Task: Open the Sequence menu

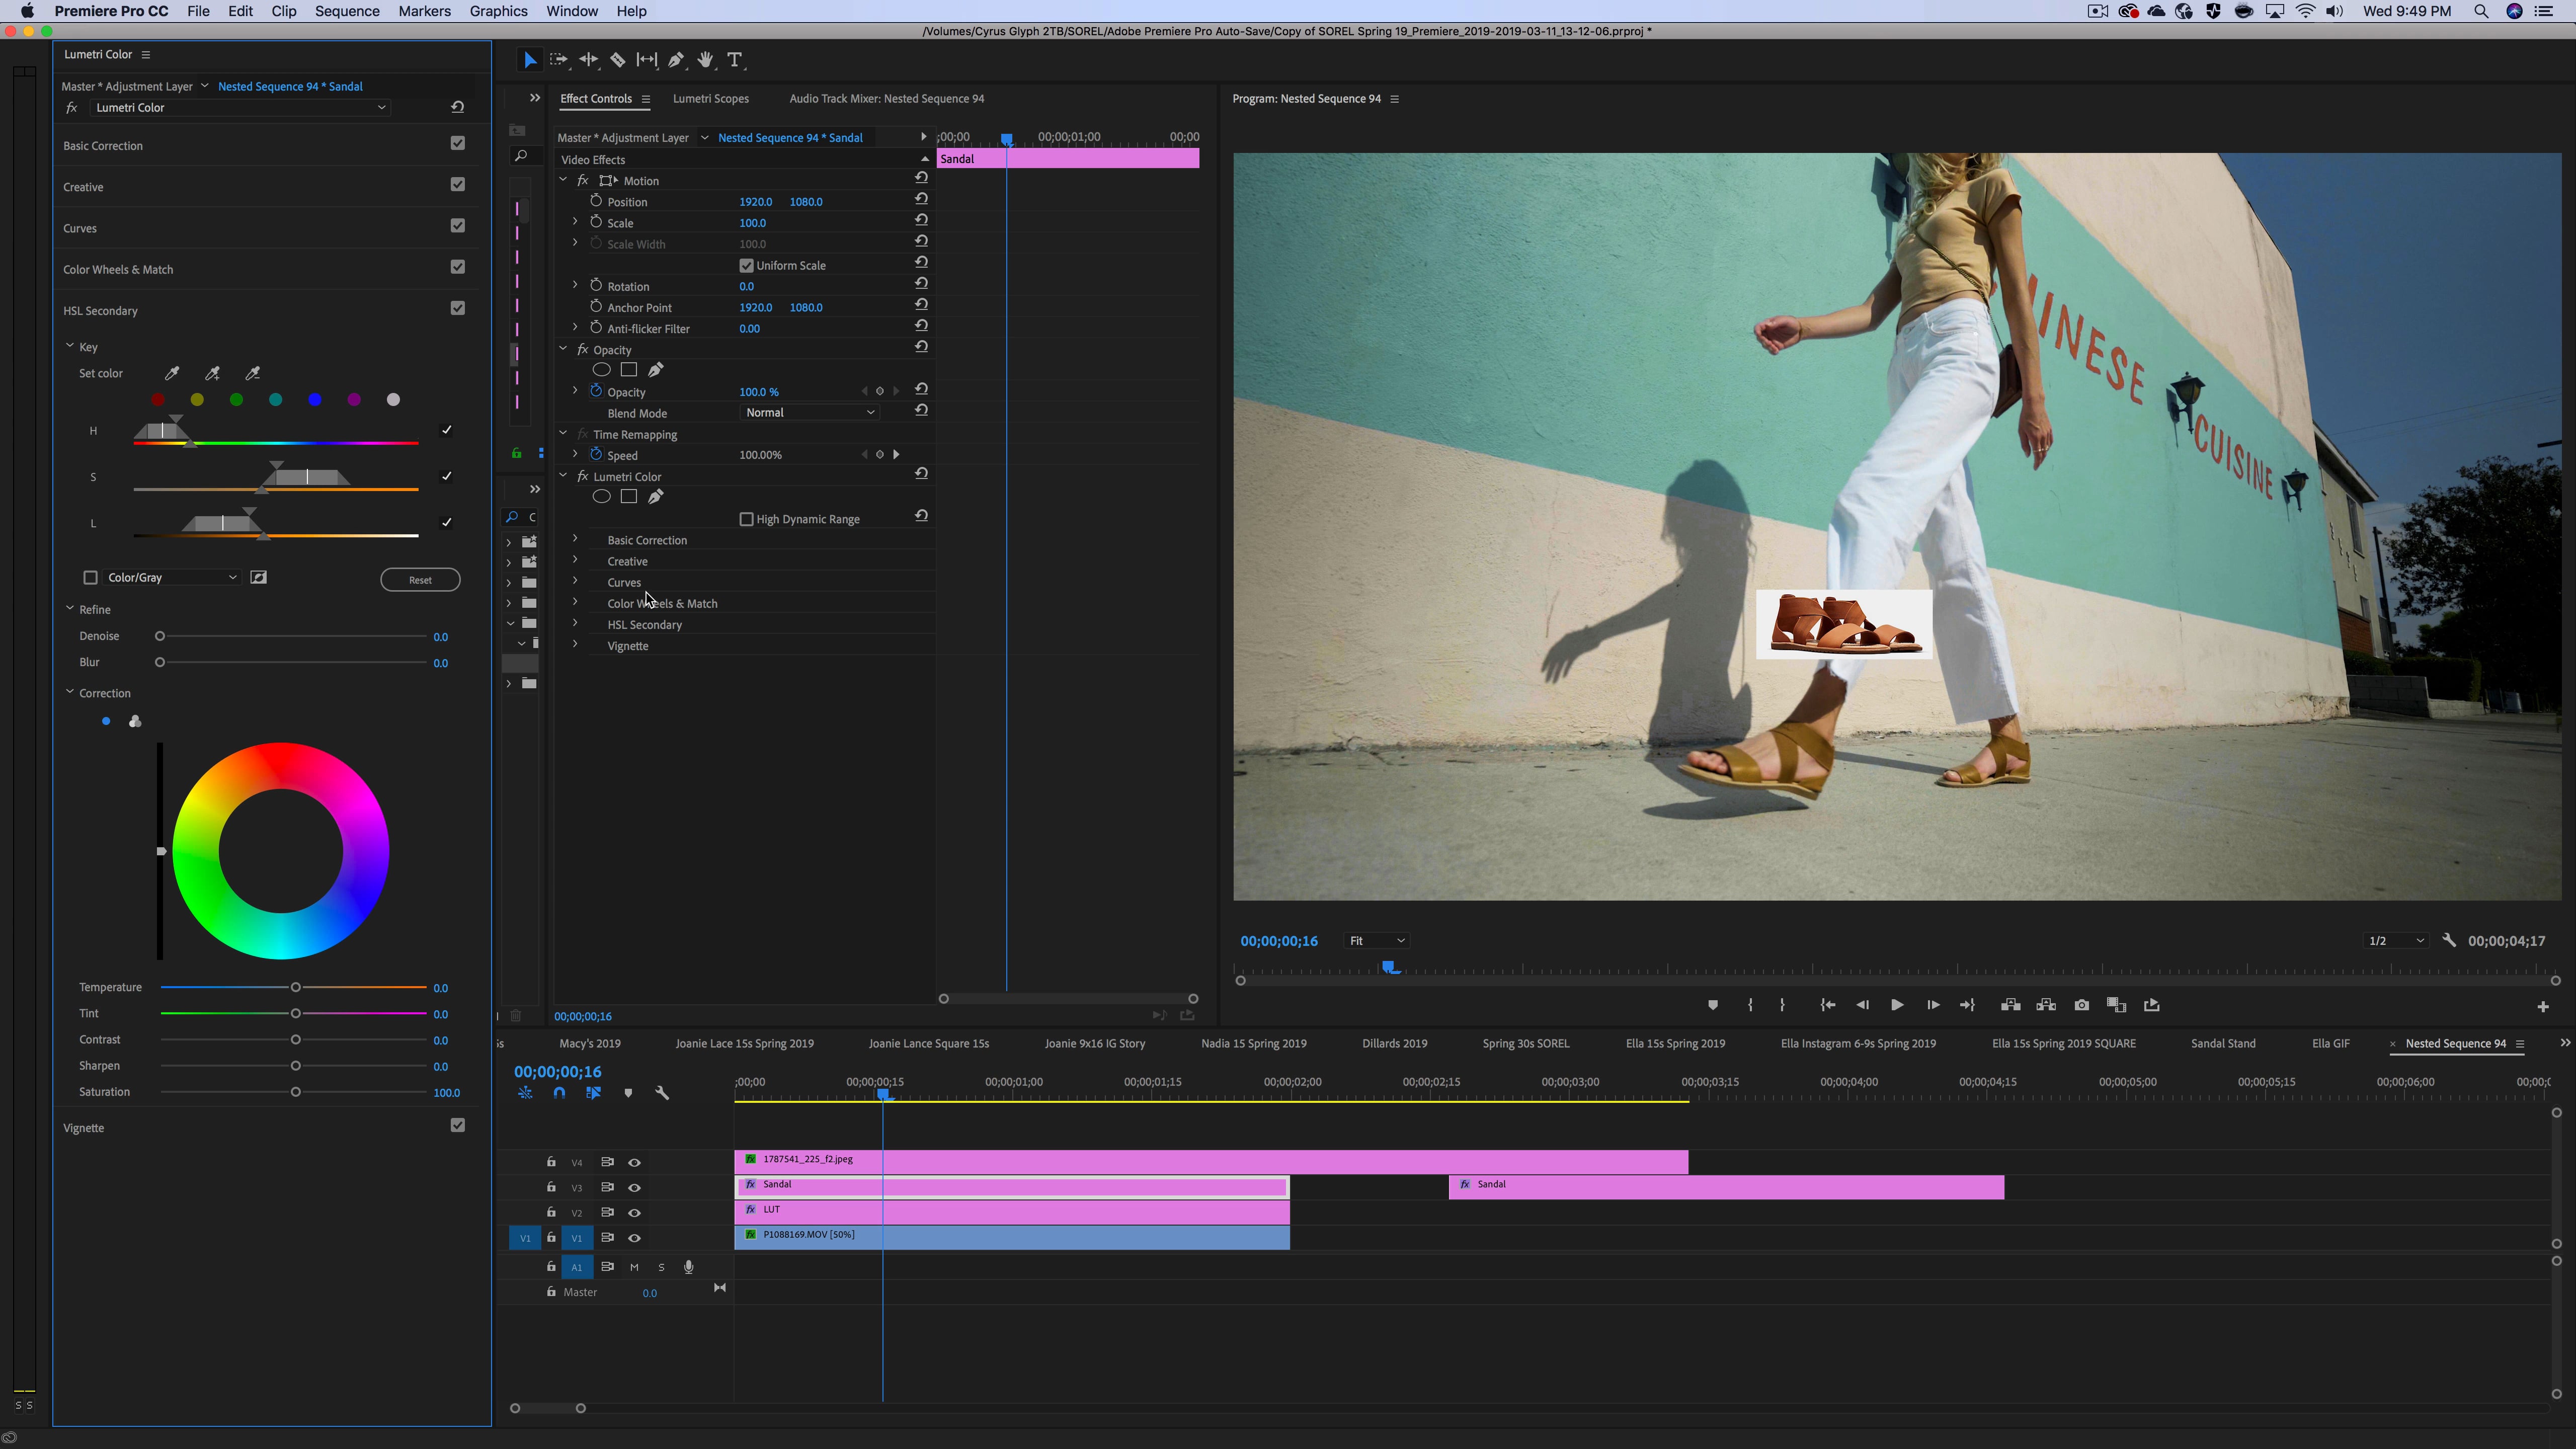Action: pos(346,11)
